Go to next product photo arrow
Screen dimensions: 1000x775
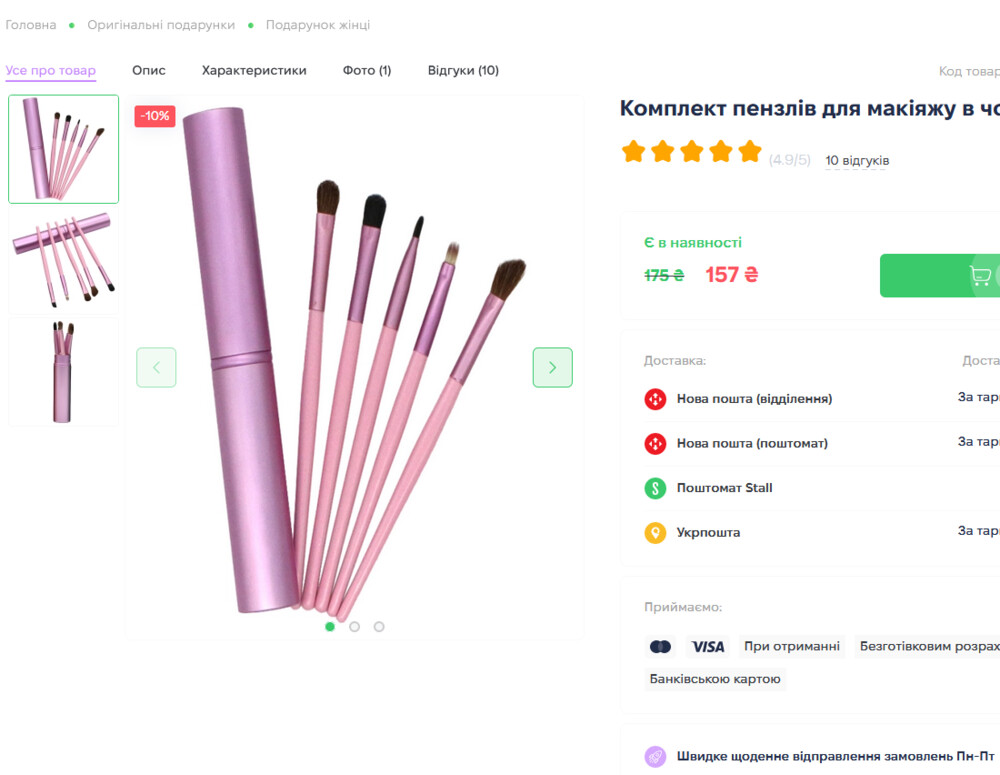[552, 367]
